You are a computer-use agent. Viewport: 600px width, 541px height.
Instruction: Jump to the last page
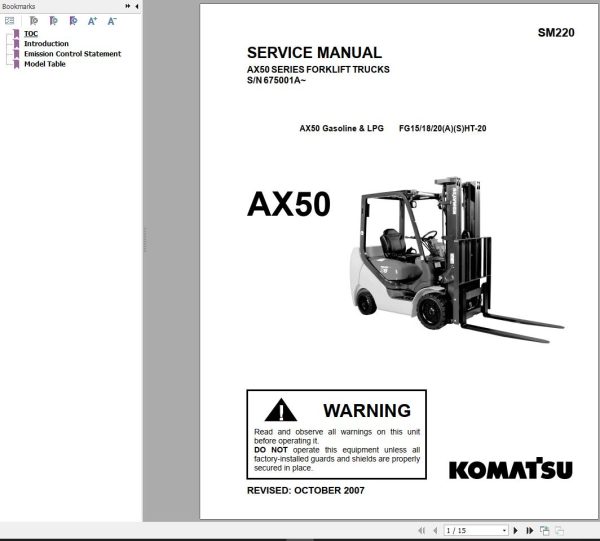coord(530,531)
